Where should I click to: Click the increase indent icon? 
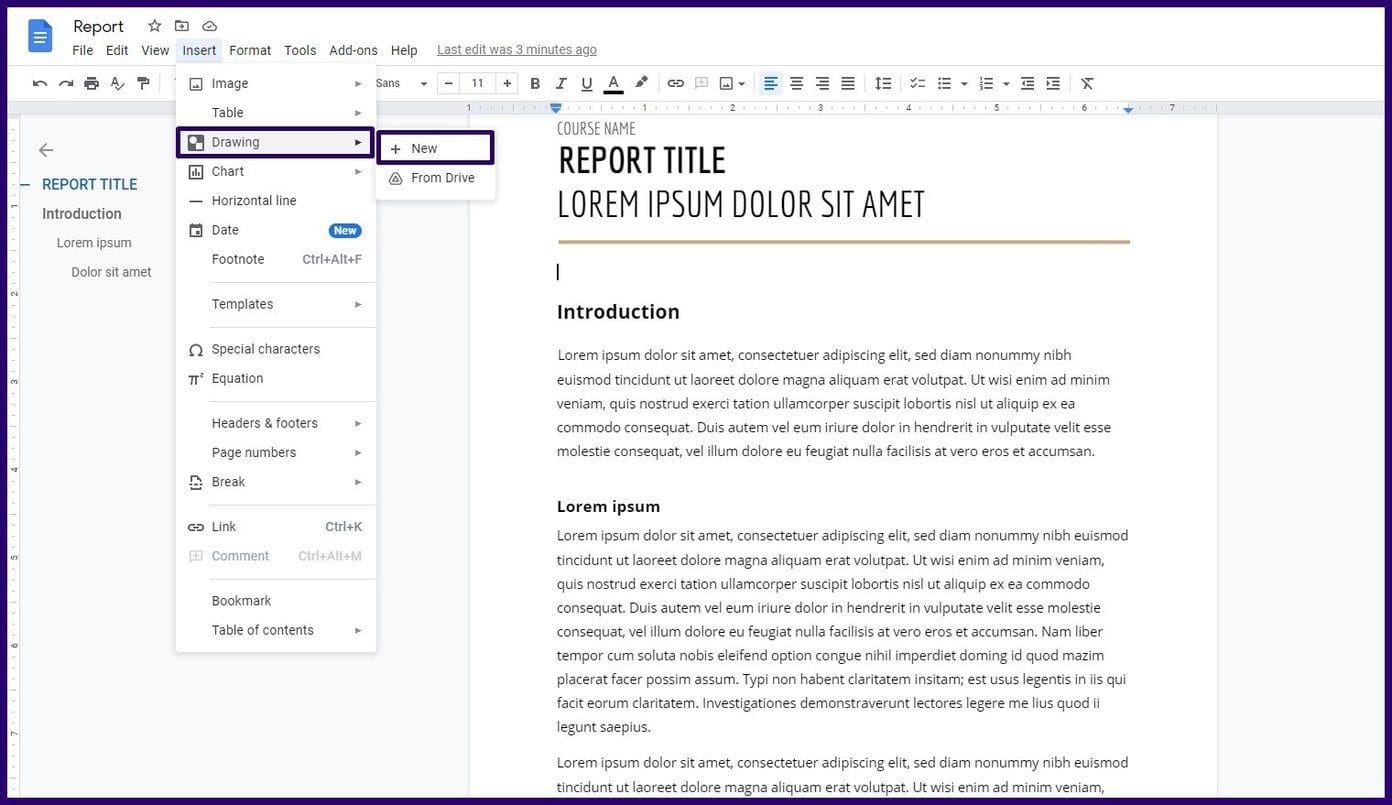click(1053, 83)
